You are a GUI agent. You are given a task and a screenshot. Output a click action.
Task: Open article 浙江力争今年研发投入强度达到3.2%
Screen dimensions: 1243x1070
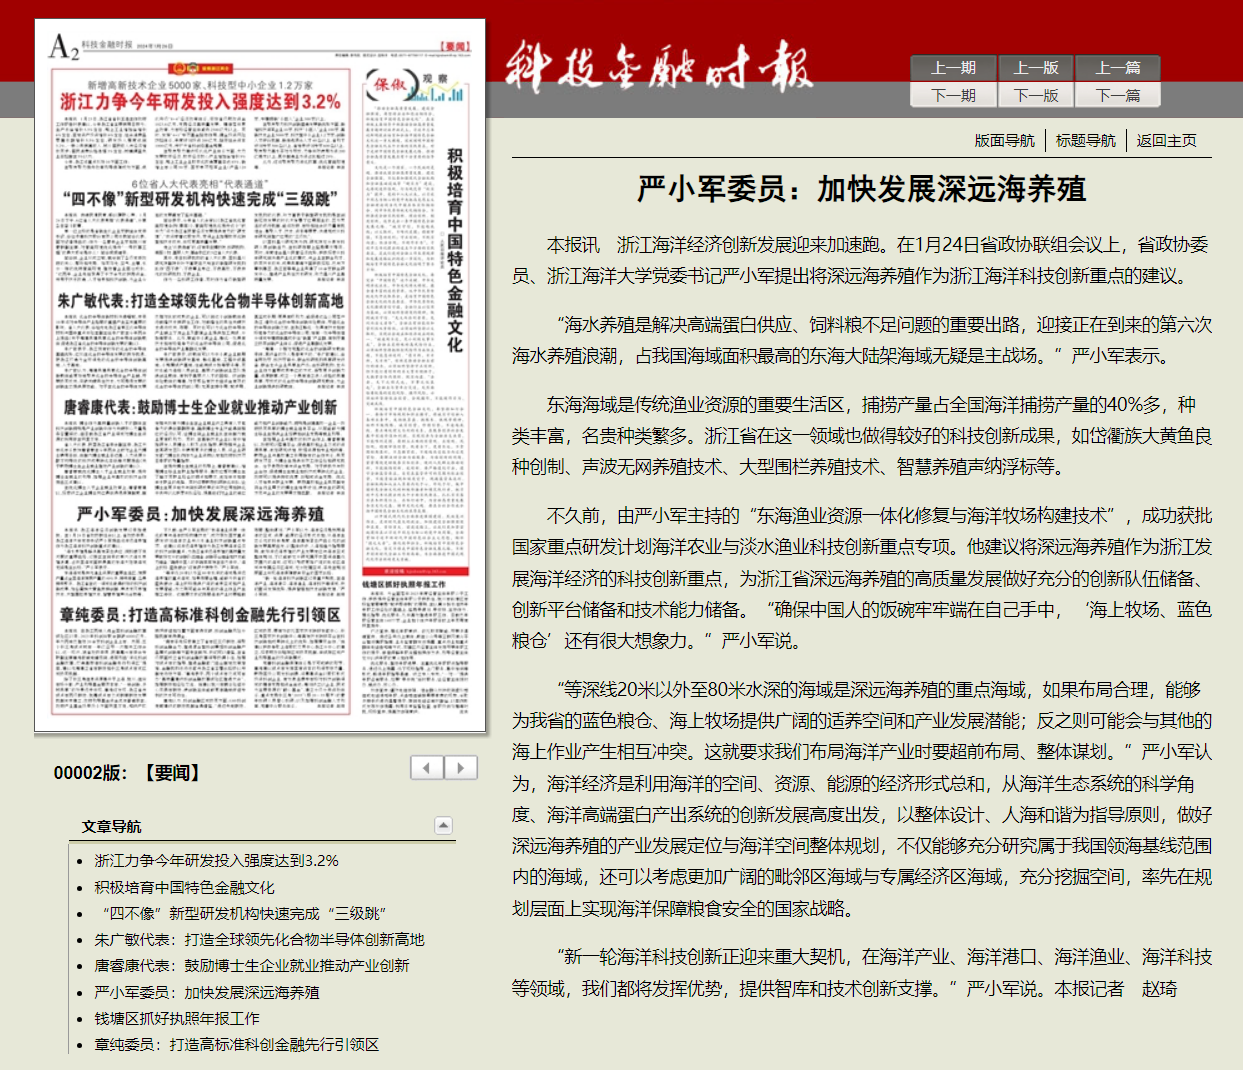(216, 860)
